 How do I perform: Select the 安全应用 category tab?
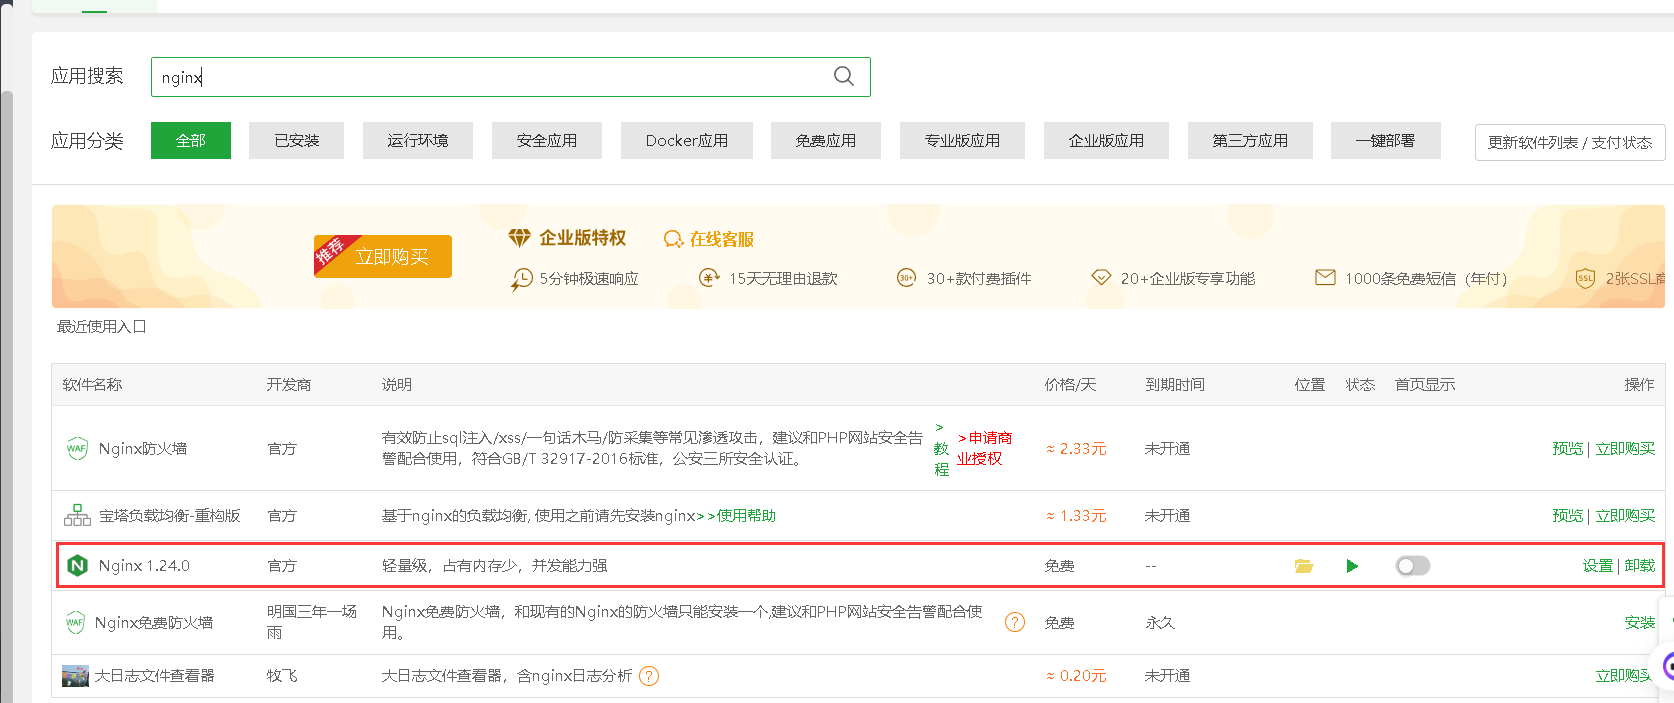pos(547,141)
